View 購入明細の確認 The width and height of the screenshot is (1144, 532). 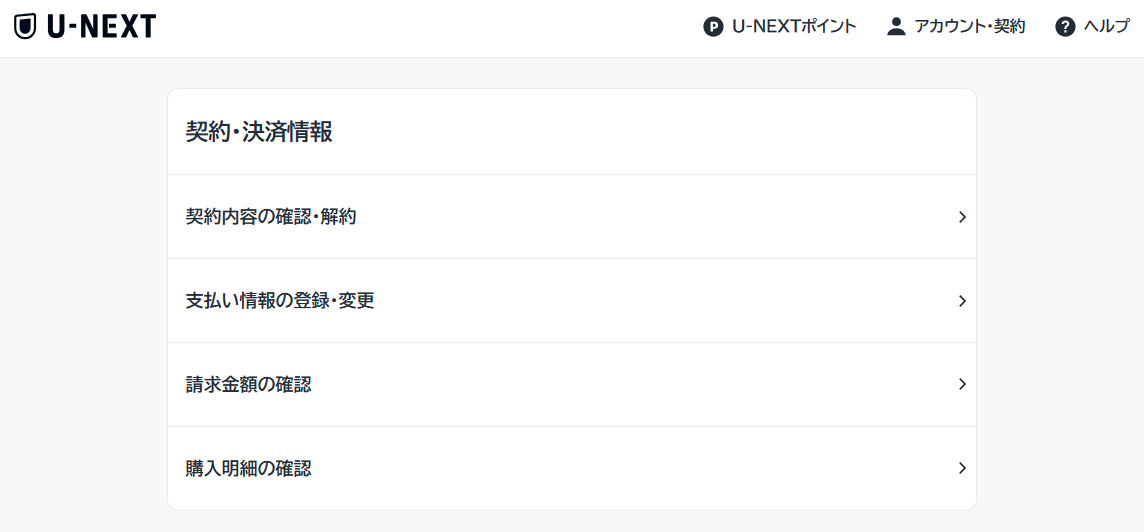249,469
